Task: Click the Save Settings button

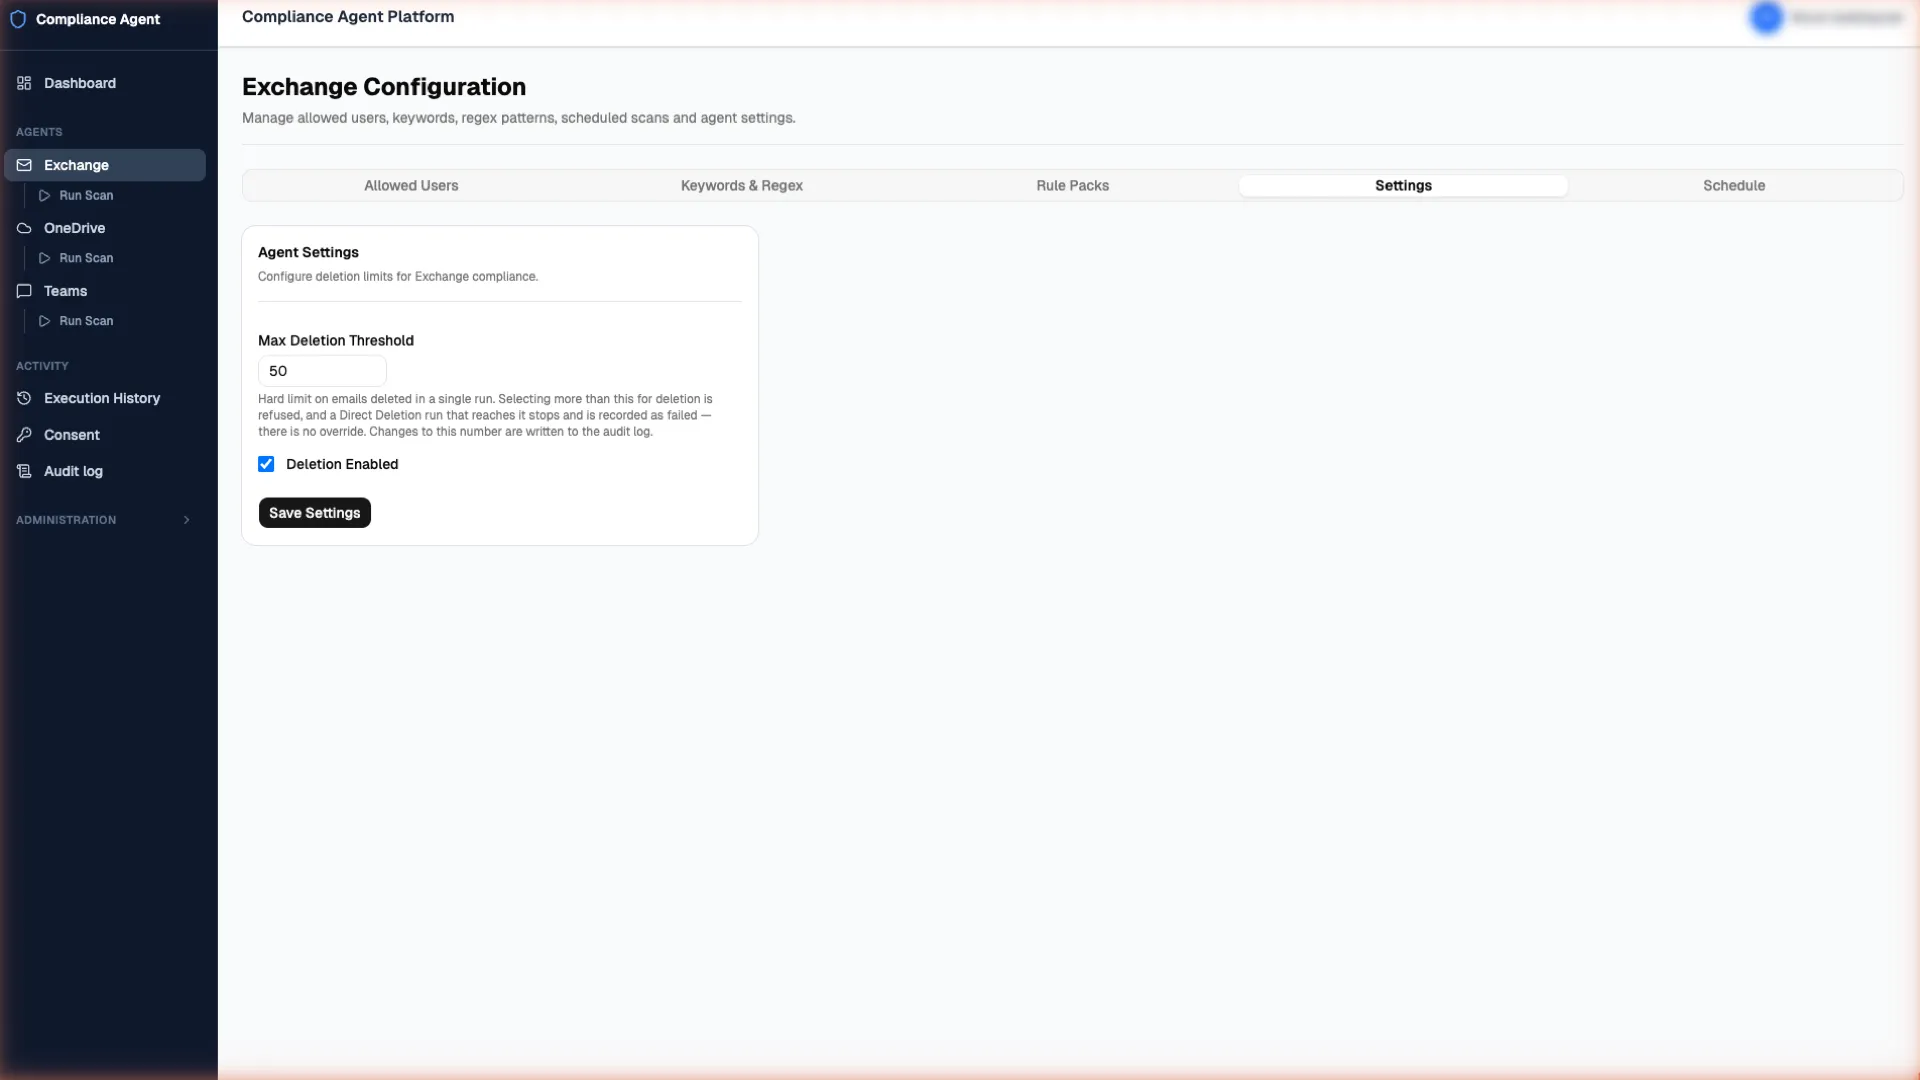Action: coord(315,513)
